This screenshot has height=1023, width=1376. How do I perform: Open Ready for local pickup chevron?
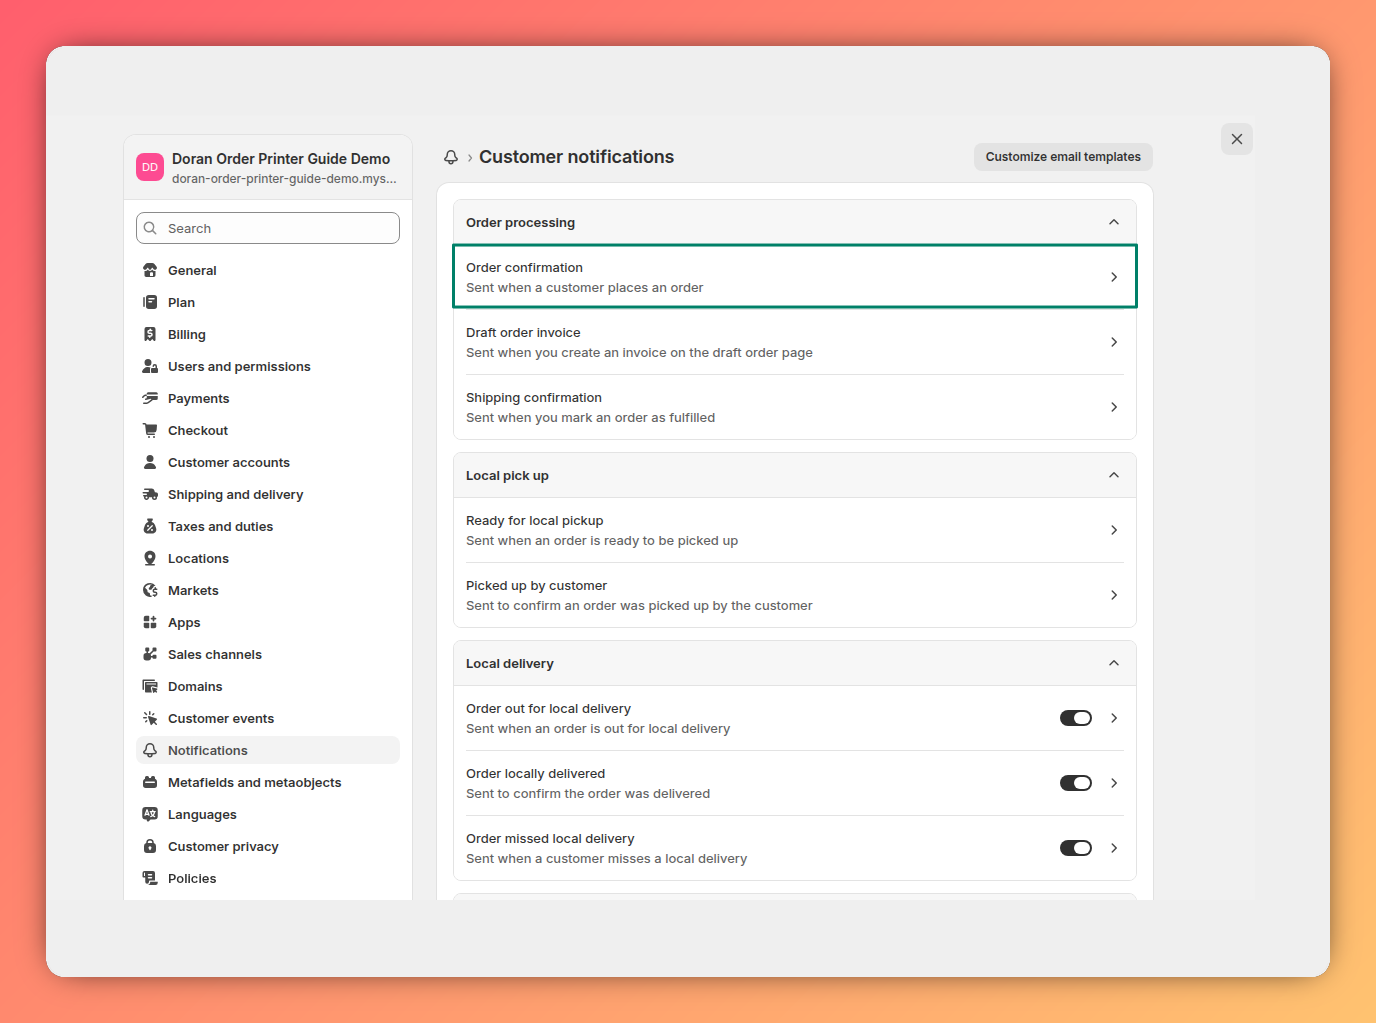[1114, 530]
